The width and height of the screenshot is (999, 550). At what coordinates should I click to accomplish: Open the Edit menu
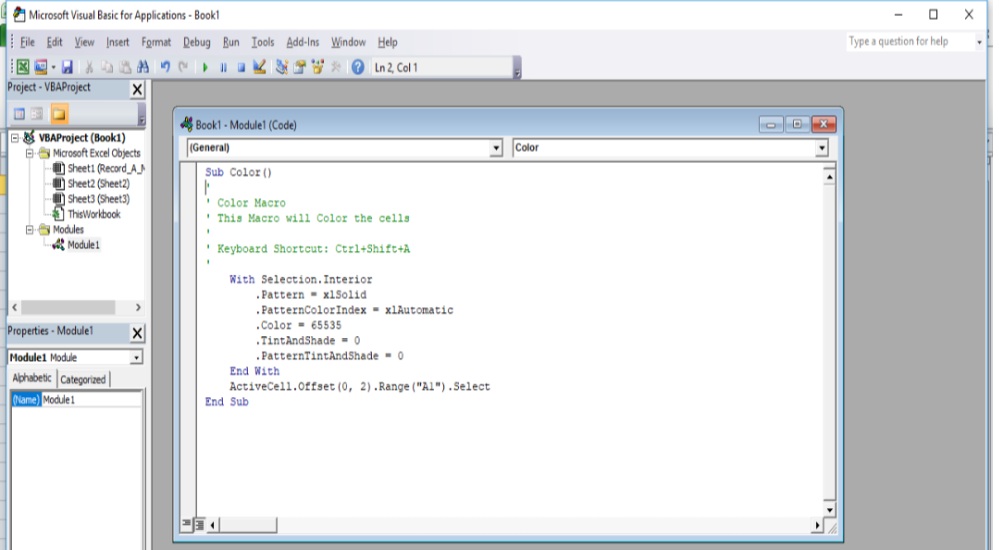pyautogui.click(x=54, y=42)
